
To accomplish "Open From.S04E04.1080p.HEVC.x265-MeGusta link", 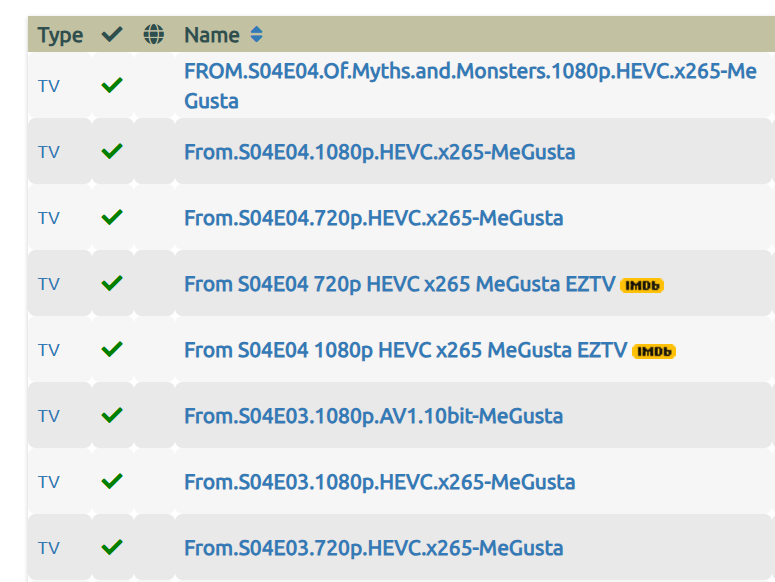I will click(x=380, y=152).
